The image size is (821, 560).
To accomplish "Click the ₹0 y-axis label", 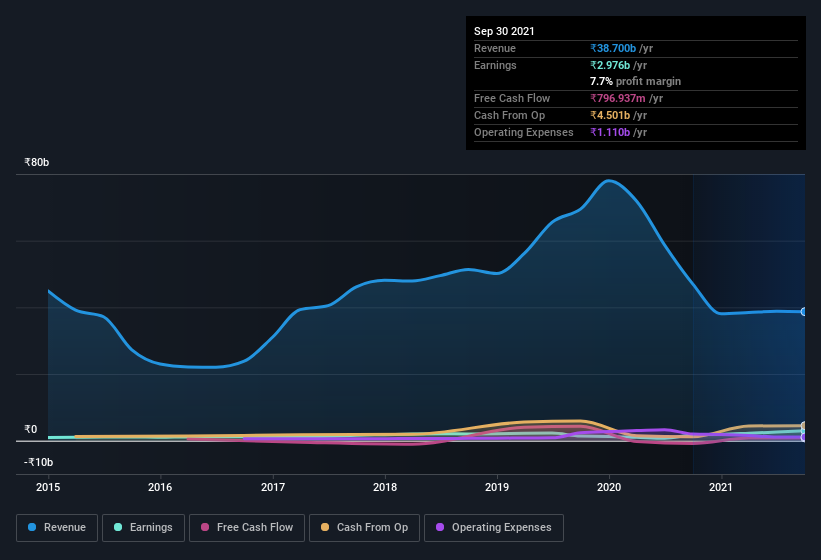I will click(31, 429).
